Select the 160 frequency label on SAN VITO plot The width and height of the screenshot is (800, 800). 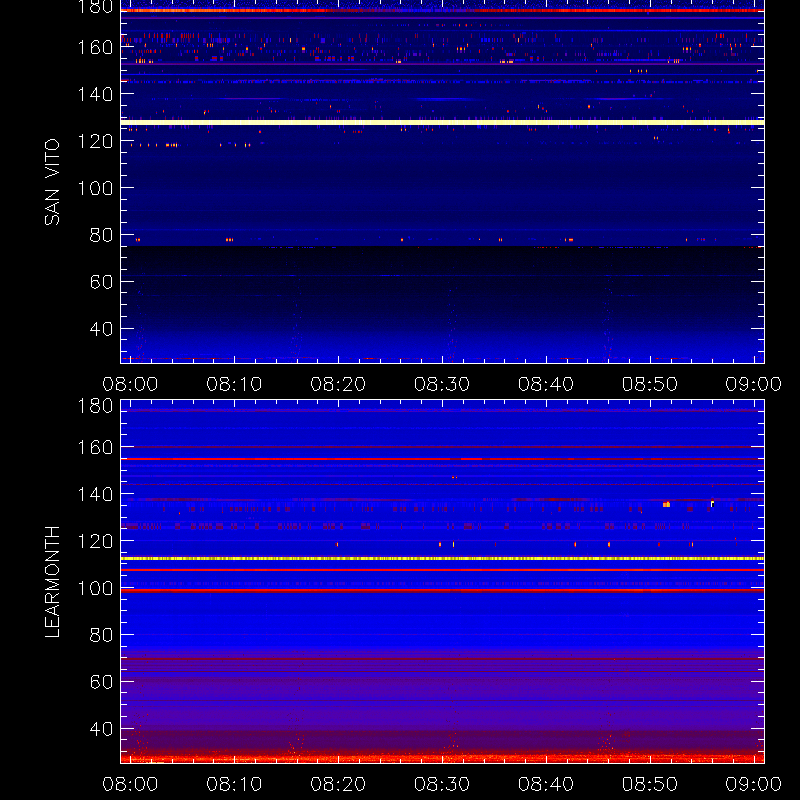[95, 47]
